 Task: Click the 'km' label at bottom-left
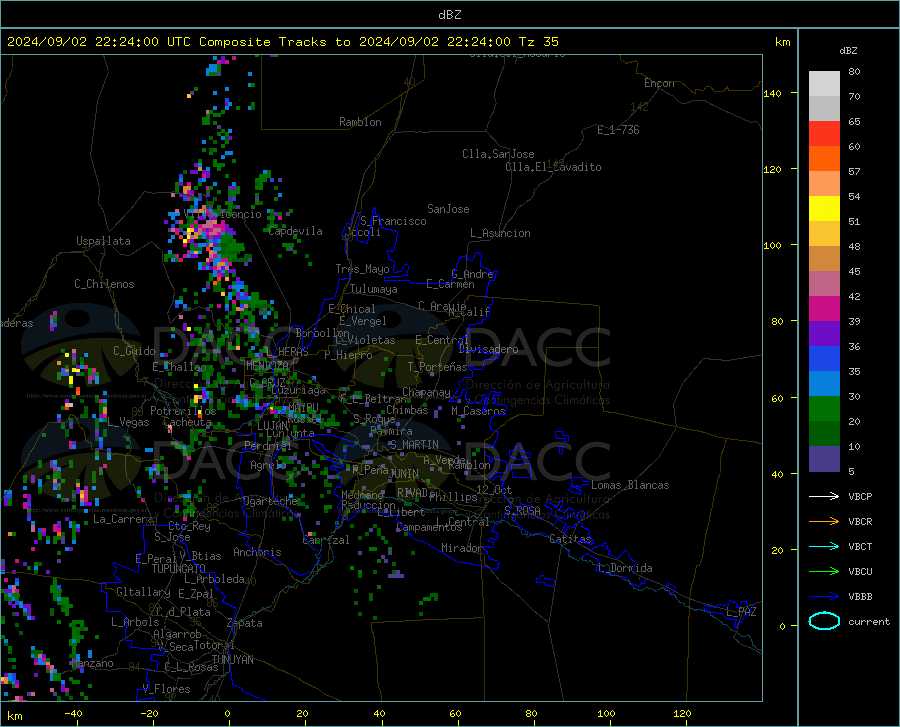tap(14, 716)
